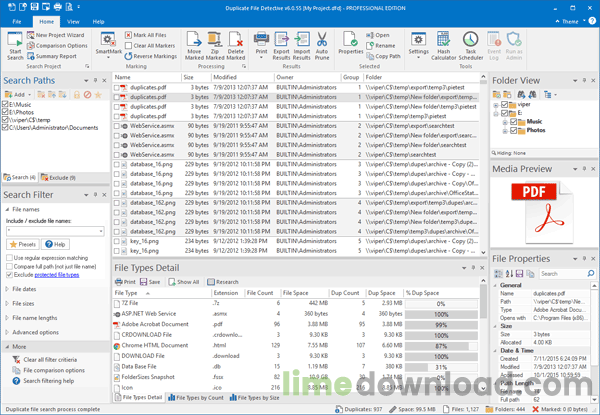This screenshot has width=600, height=415.
Task: Open Include/exclude file names dropdown
Action: (101, 231)
